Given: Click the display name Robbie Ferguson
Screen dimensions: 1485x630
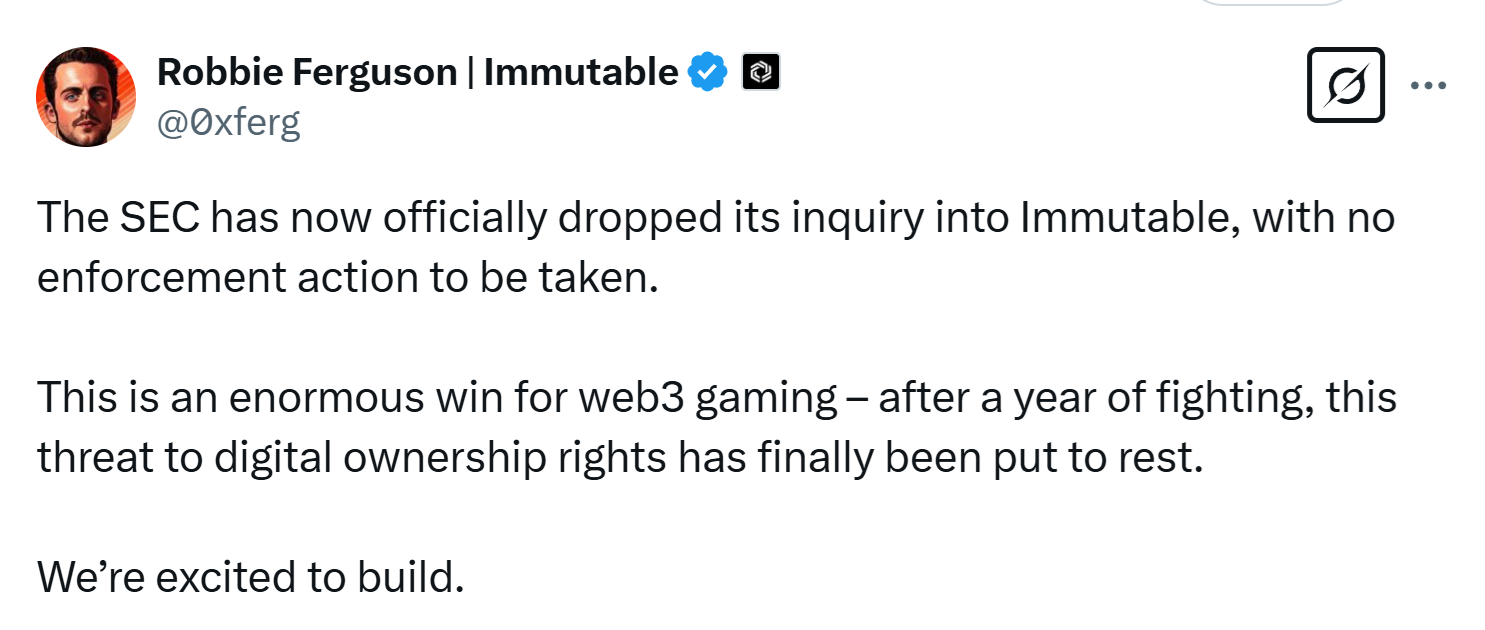Looking at the screenshot, I should pyautogui.click(x=307, y=73).
